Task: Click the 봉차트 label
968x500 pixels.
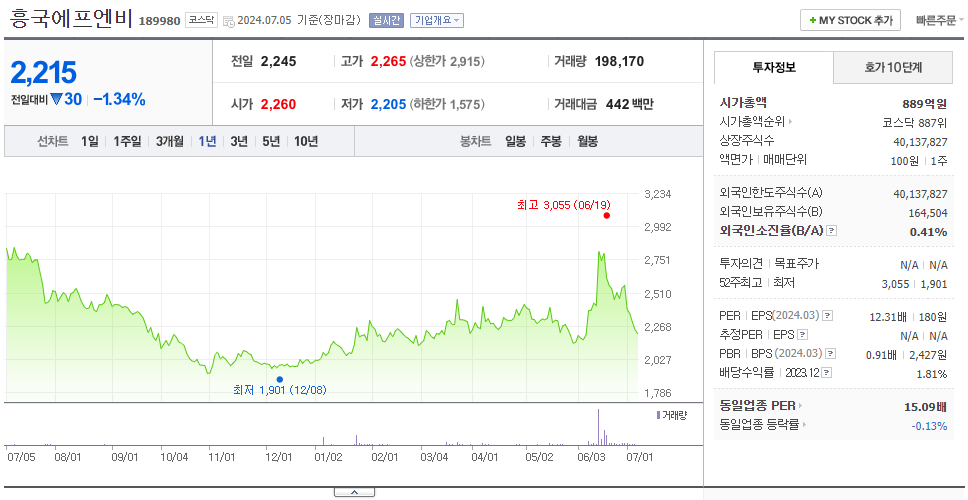Action: 475,141
